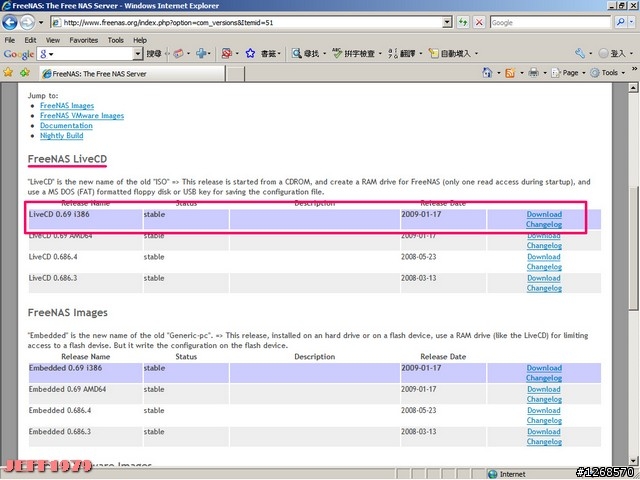
Task: Open the recent pages dropdown next to Forward
Action: coord(41,22)
